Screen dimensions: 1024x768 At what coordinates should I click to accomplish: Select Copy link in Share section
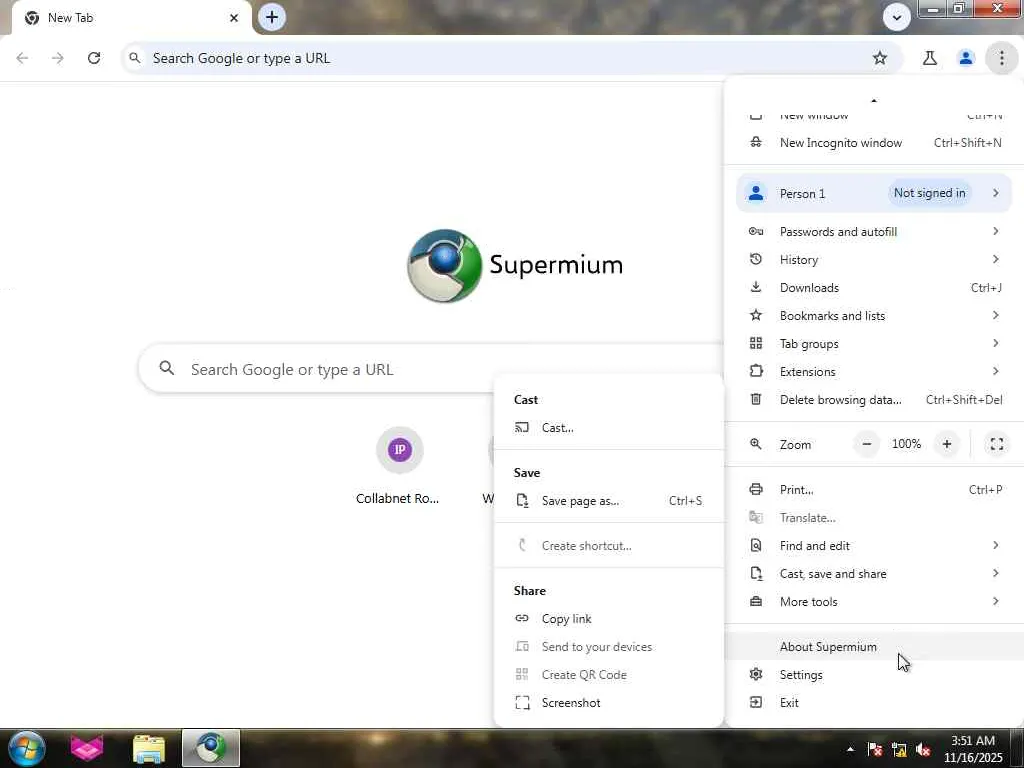[x=609, y=618]
